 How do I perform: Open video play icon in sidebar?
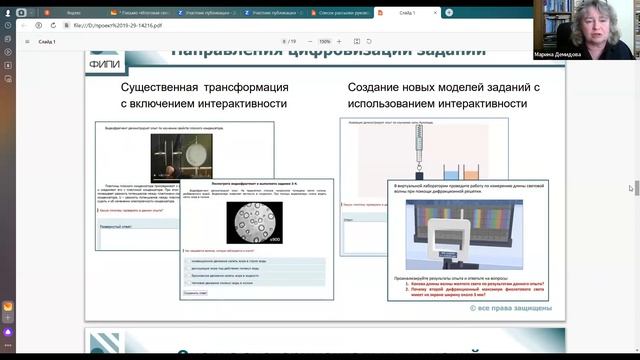tap(8, 52)
